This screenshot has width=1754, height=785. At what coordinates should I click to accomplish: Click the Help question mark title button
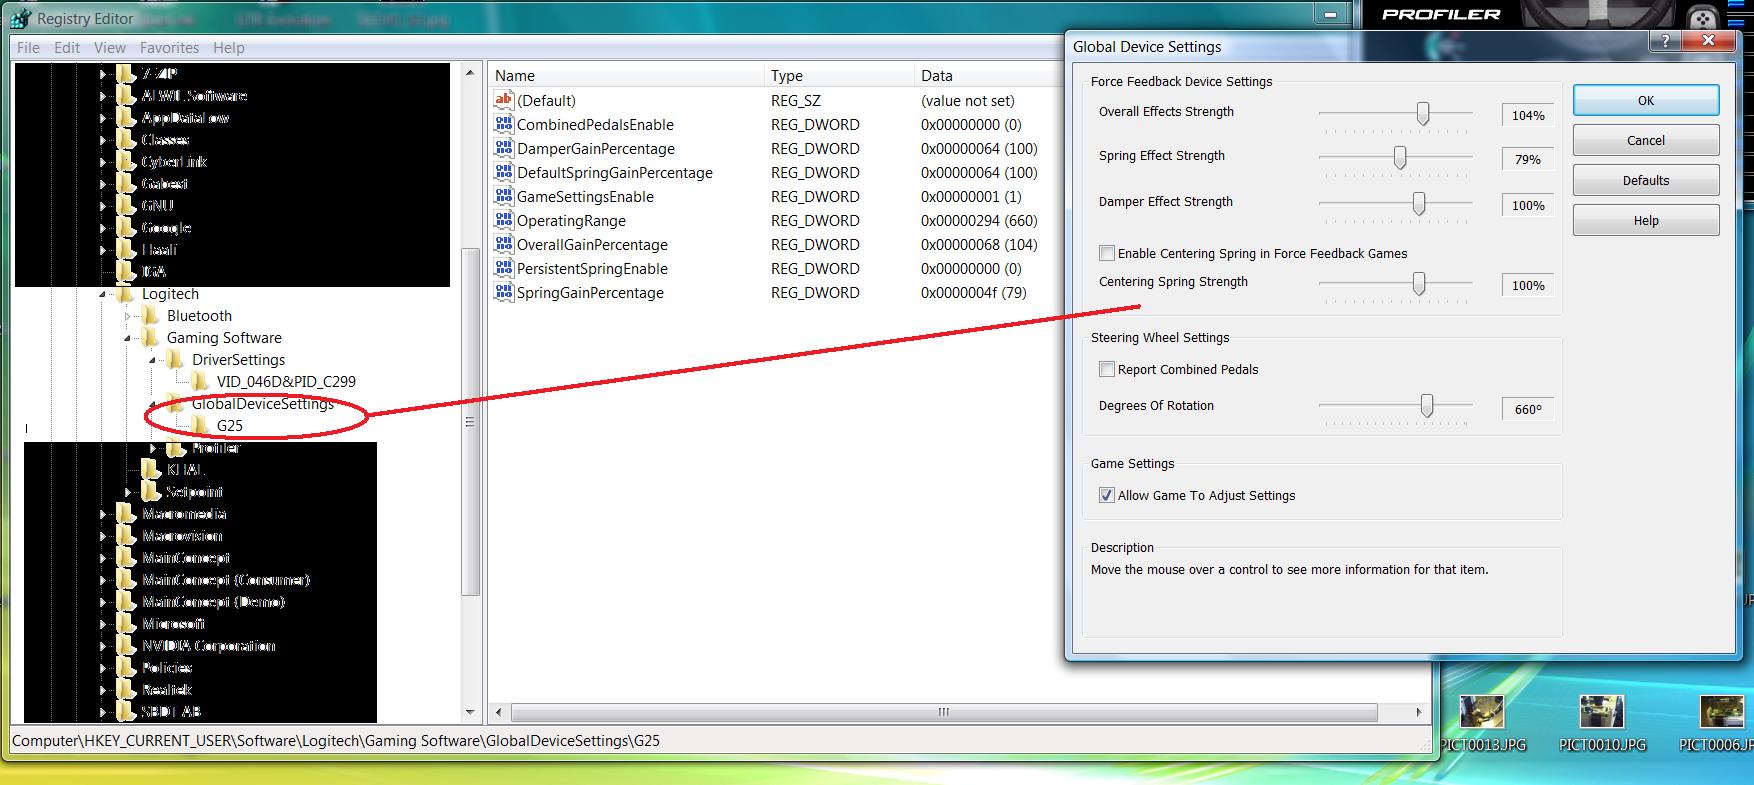[x=1664, y=41]
